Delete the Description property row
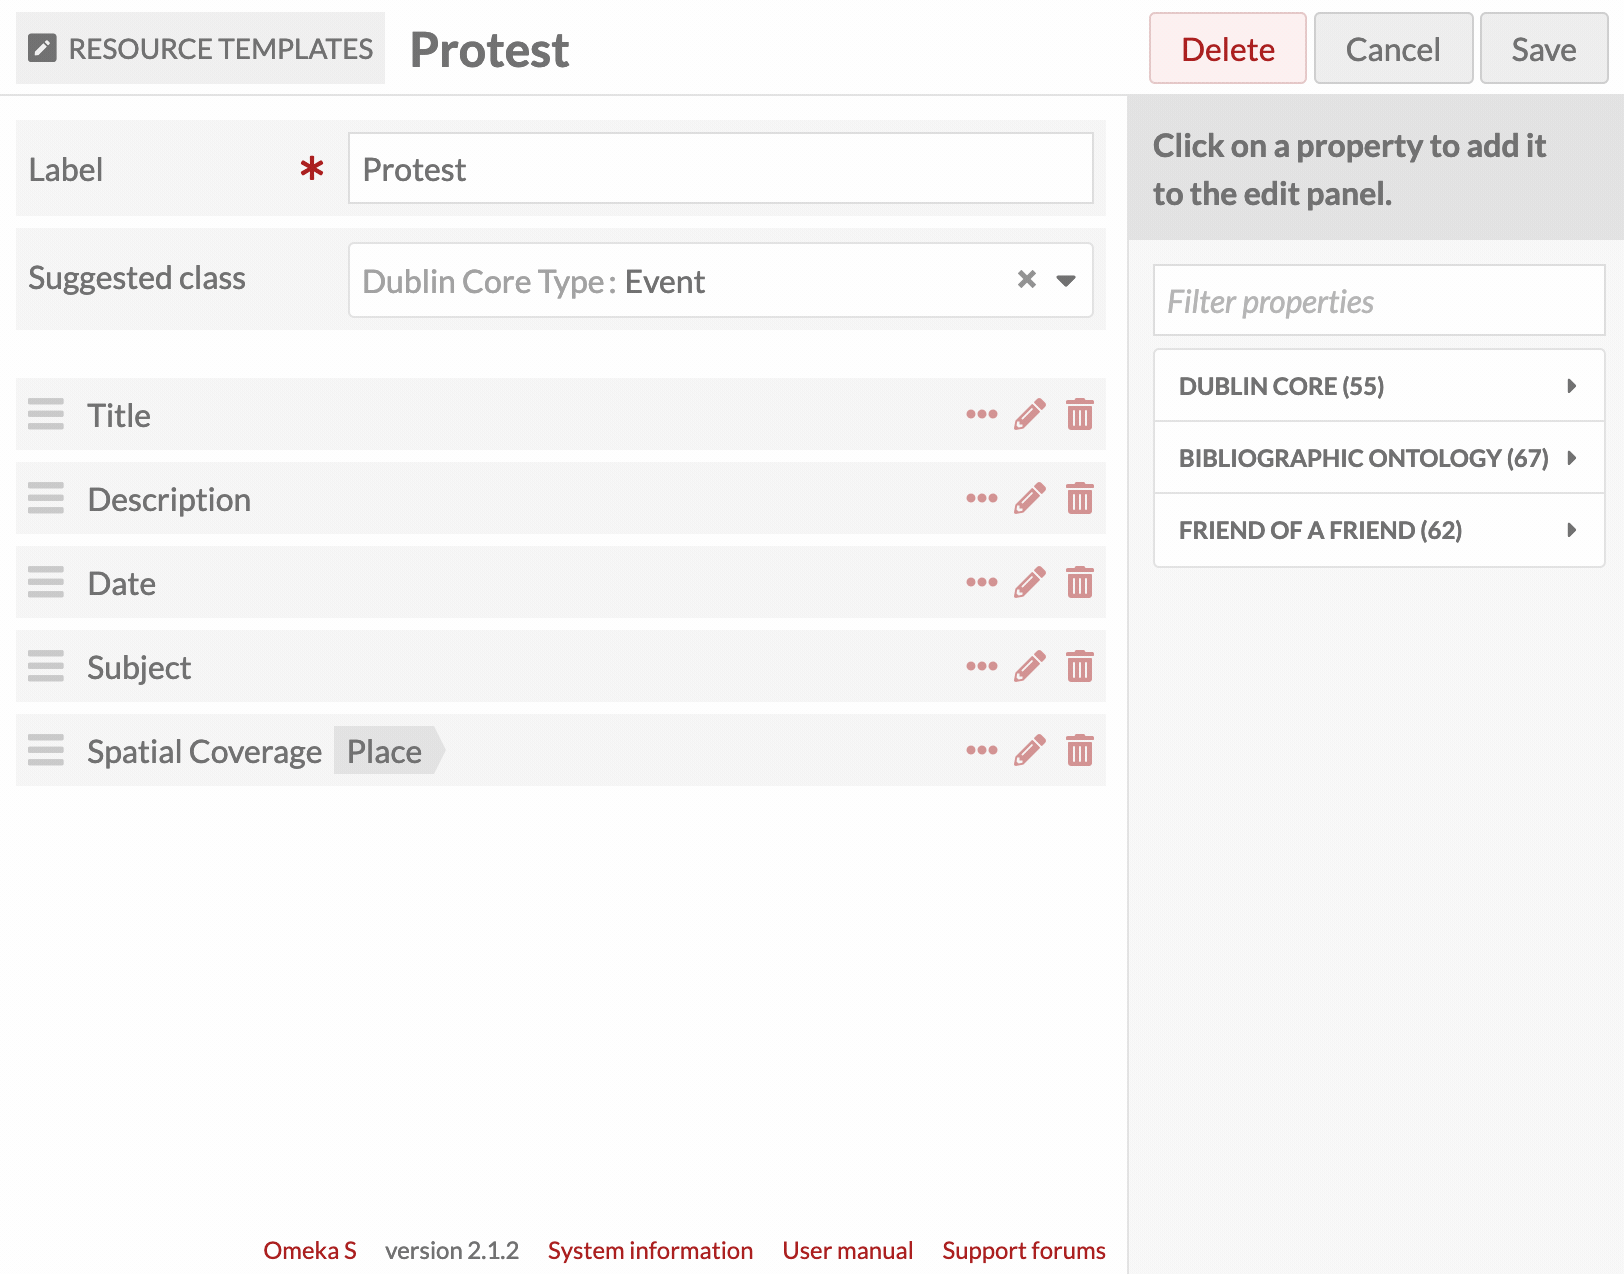 (1080, 498)
